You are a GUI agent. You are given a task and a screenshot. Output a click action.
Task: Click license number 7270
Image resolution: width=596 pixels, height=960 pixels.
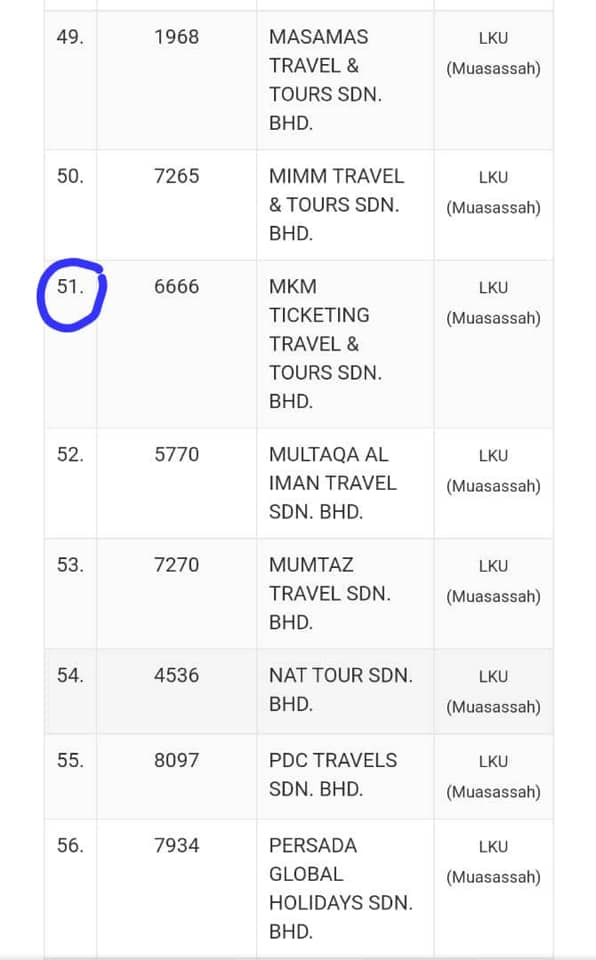176,564
